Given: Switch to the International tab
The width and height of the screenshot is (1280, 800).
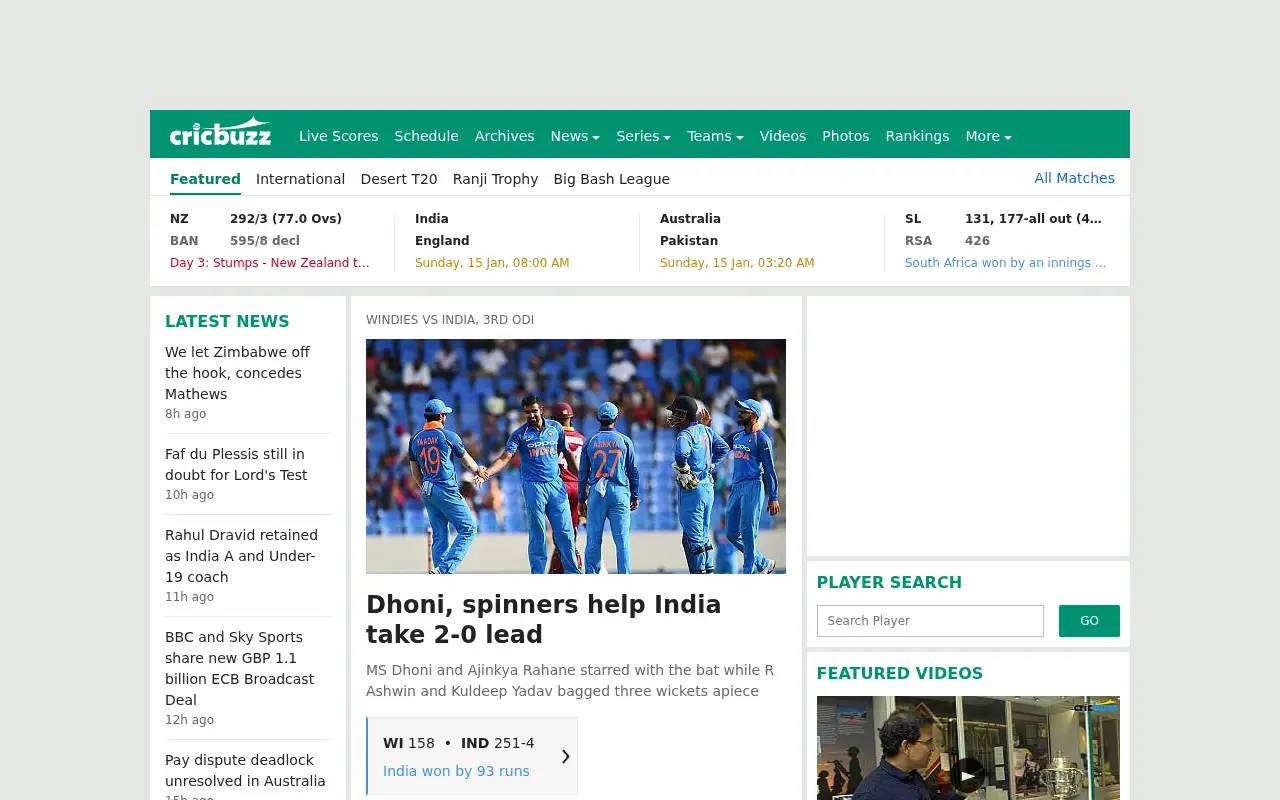Looking at the screenshot, I should pos(300,179).
